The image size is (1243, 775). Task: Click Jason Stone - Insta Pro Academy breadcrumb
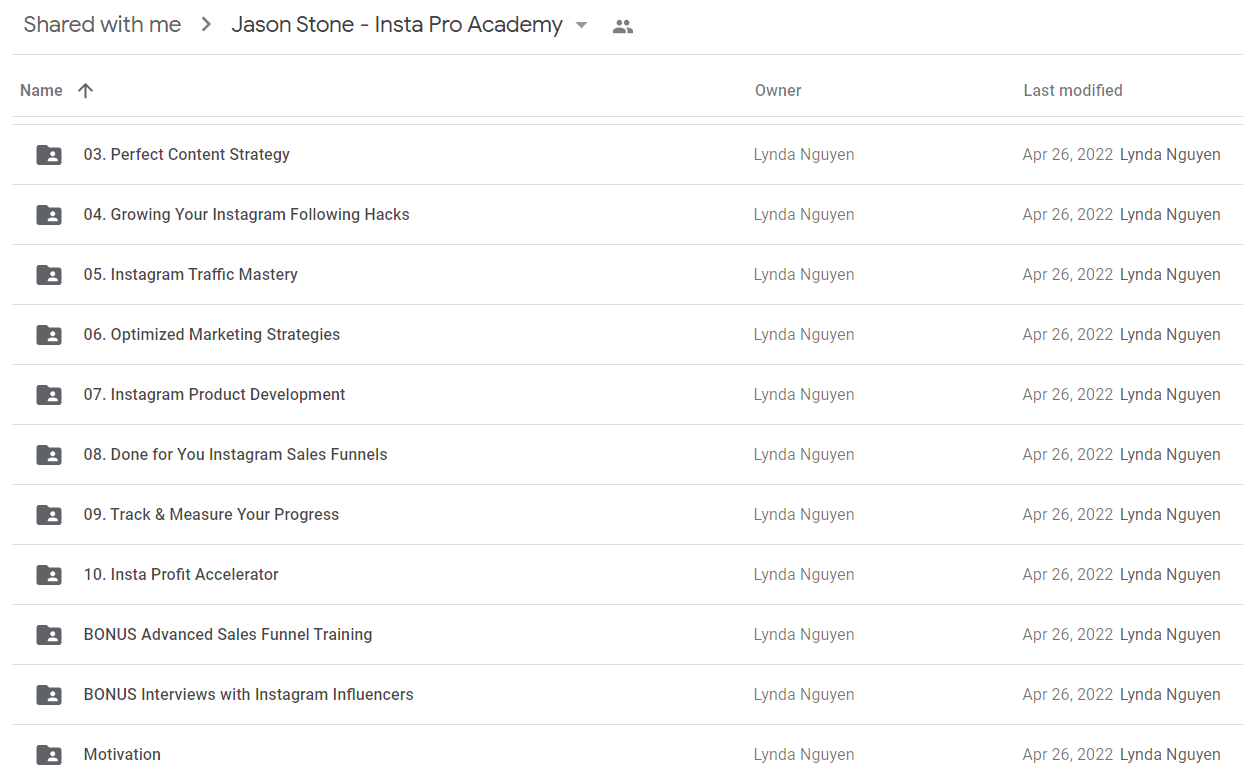397,25
